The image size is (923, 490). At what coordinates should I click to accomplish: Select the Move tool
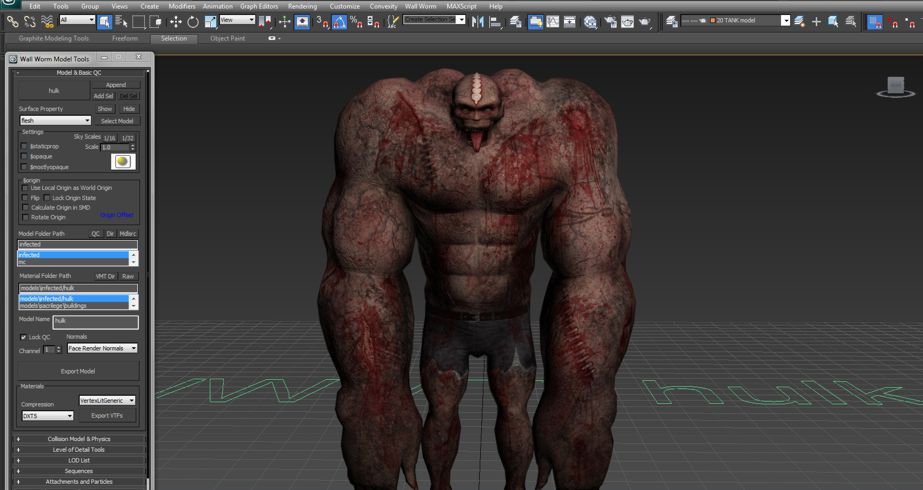pos(175,22)
